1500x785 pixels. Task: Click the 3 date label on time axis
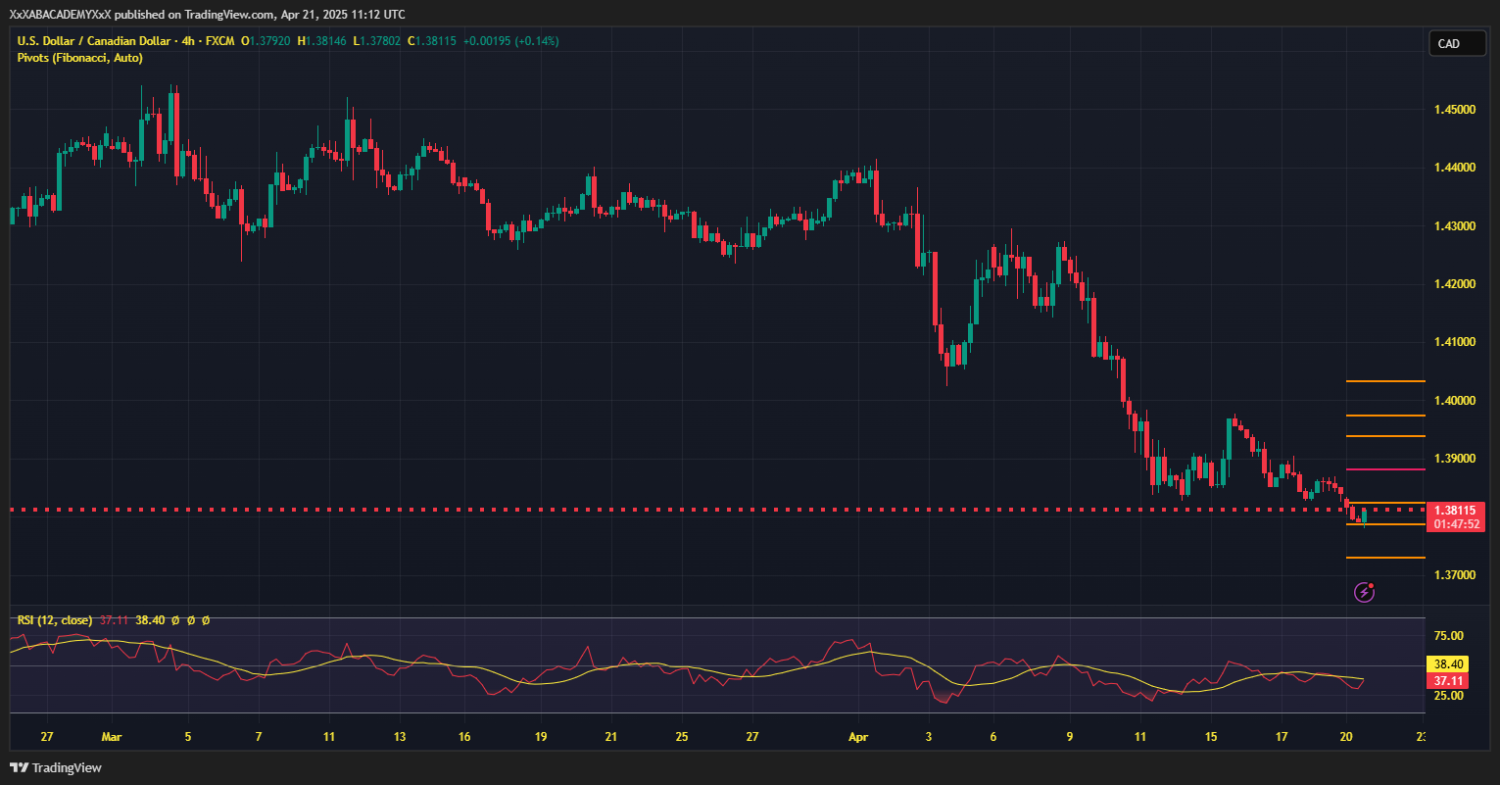pos(928,737)
